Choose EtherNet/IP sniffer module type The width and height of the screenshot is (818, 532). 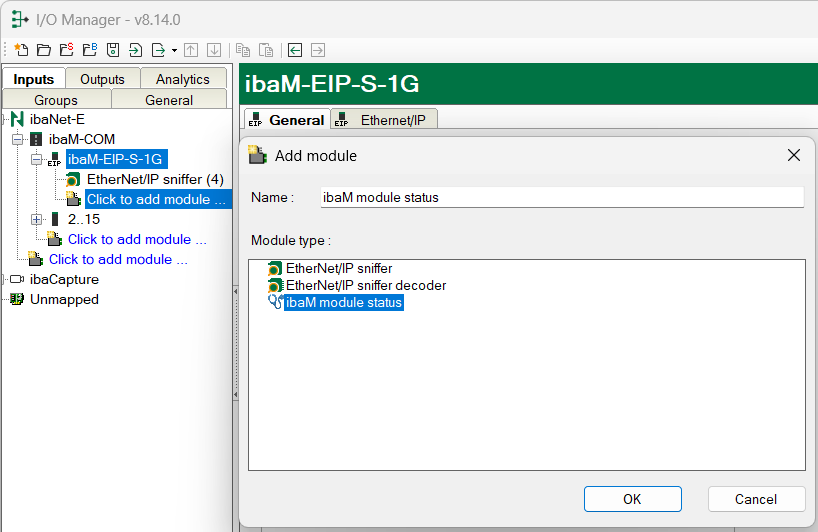coord(339,269)
